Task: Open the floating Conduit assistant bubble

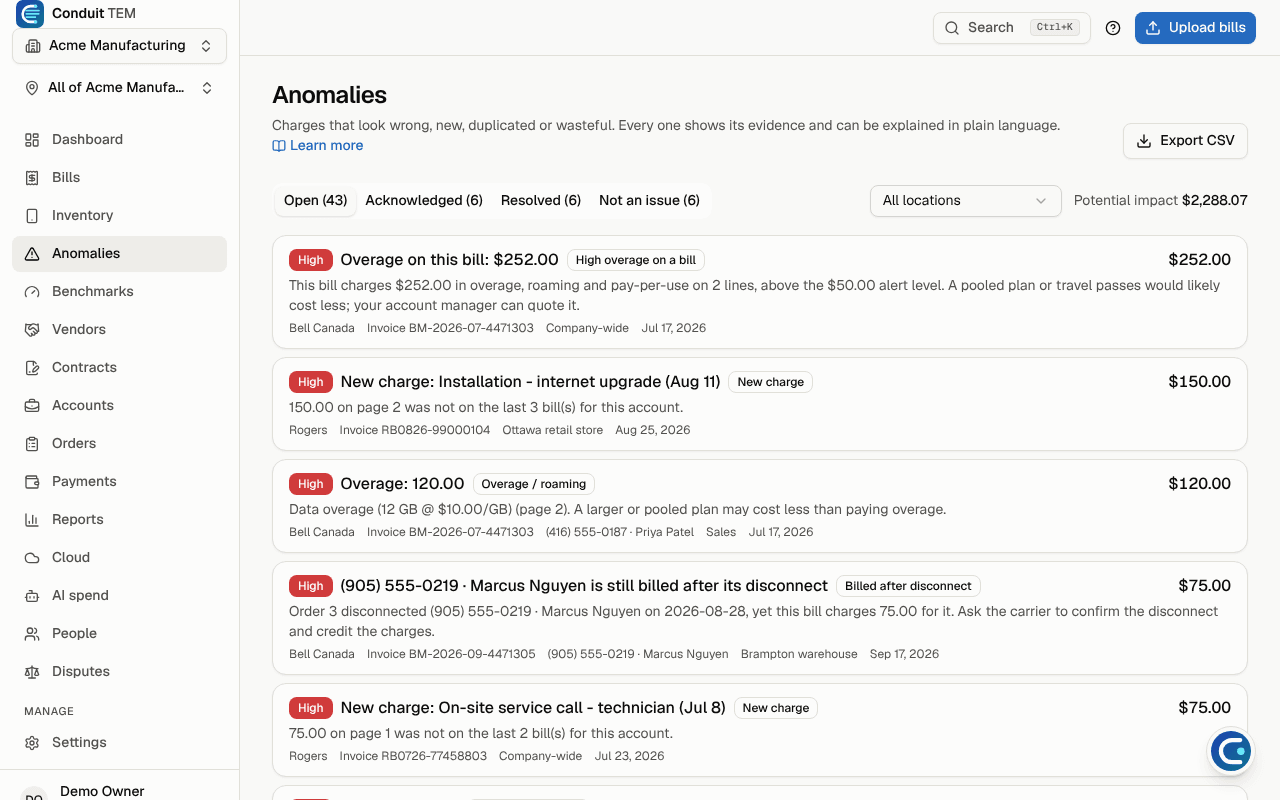Action: 1230,751
